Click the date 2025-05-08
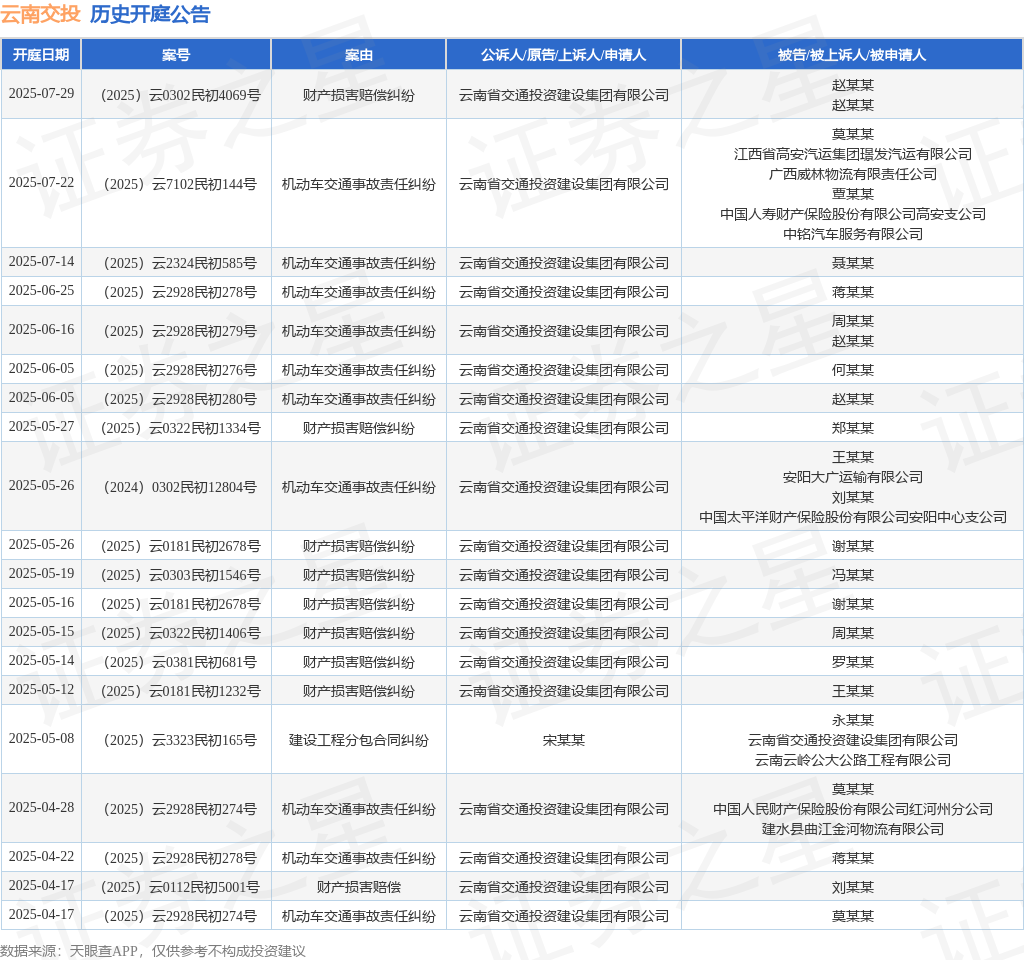 (41, 738)
